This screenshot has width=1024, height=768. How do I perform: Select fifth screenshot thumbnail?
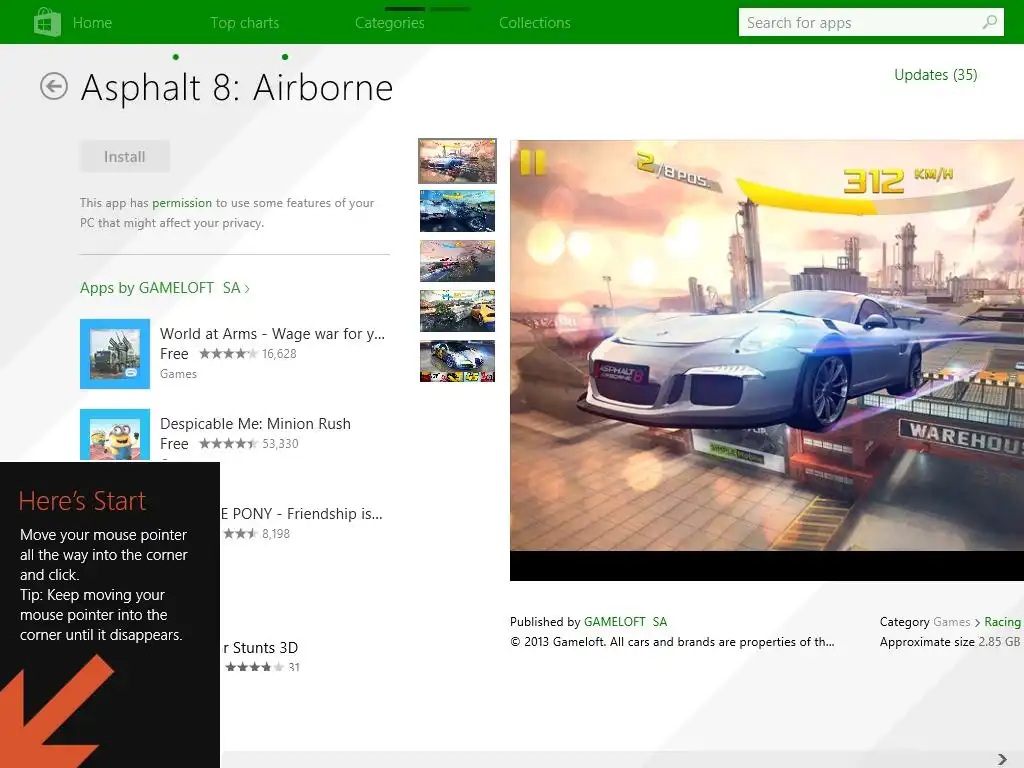coord(457,361)
